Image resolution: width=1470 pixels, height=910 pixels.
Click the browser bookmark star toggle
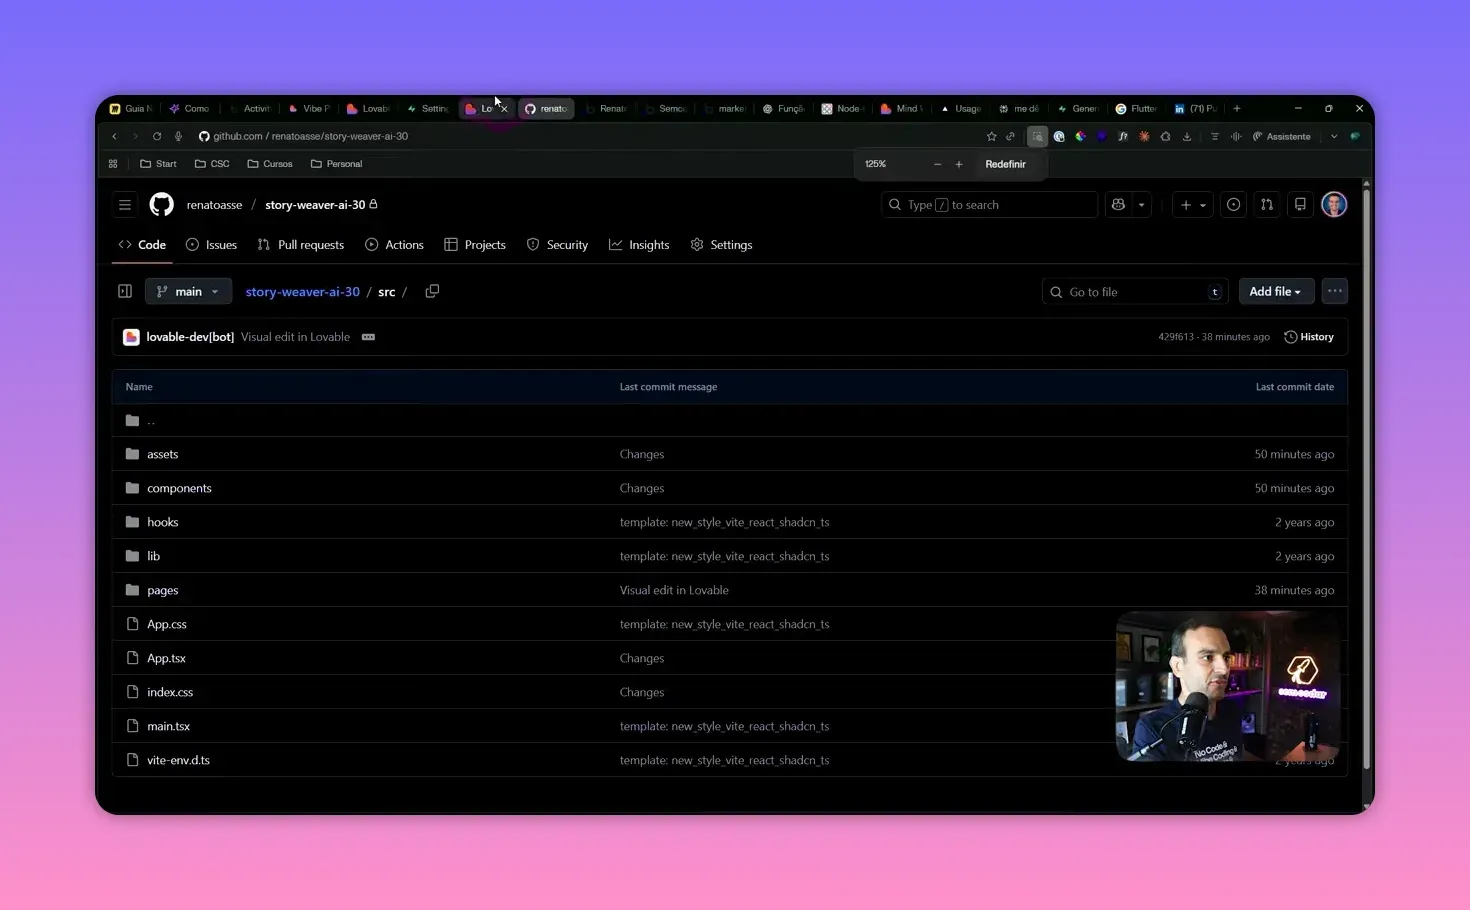pyautogui.click(x=991, y=136)
